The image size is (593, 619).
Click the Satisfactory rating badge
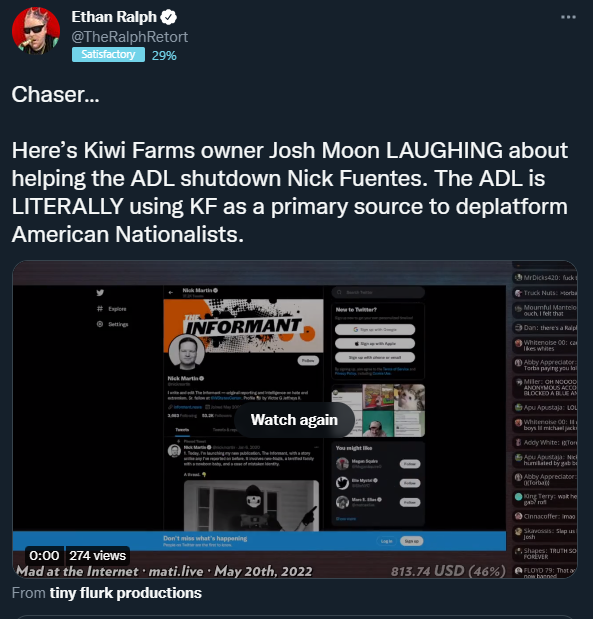pyautogui.click(x=108, y=54)
